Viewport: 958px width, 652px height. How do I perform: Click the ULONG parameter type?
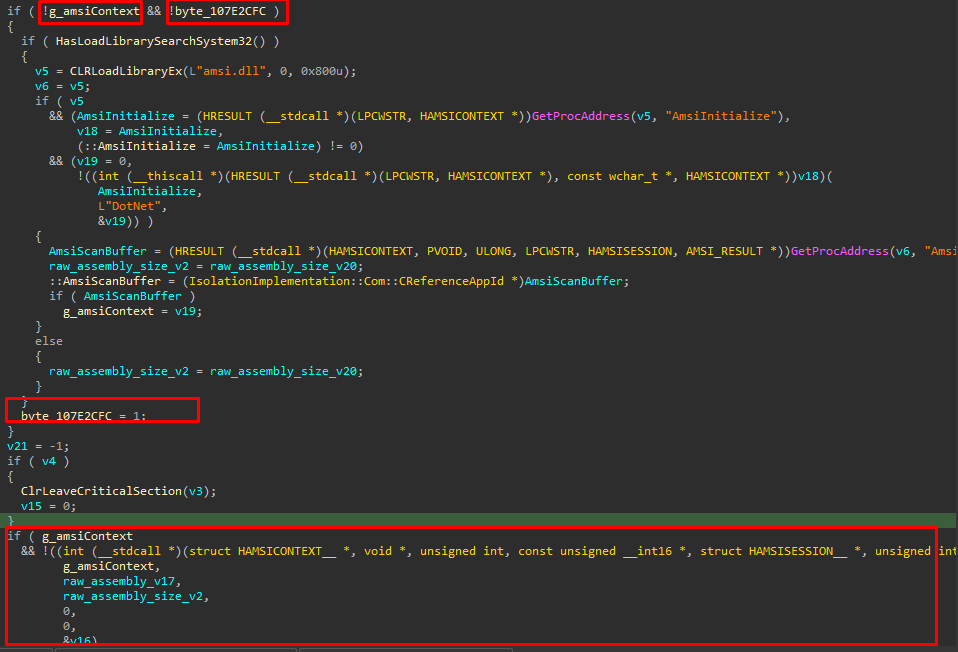[x=493, y=251]
